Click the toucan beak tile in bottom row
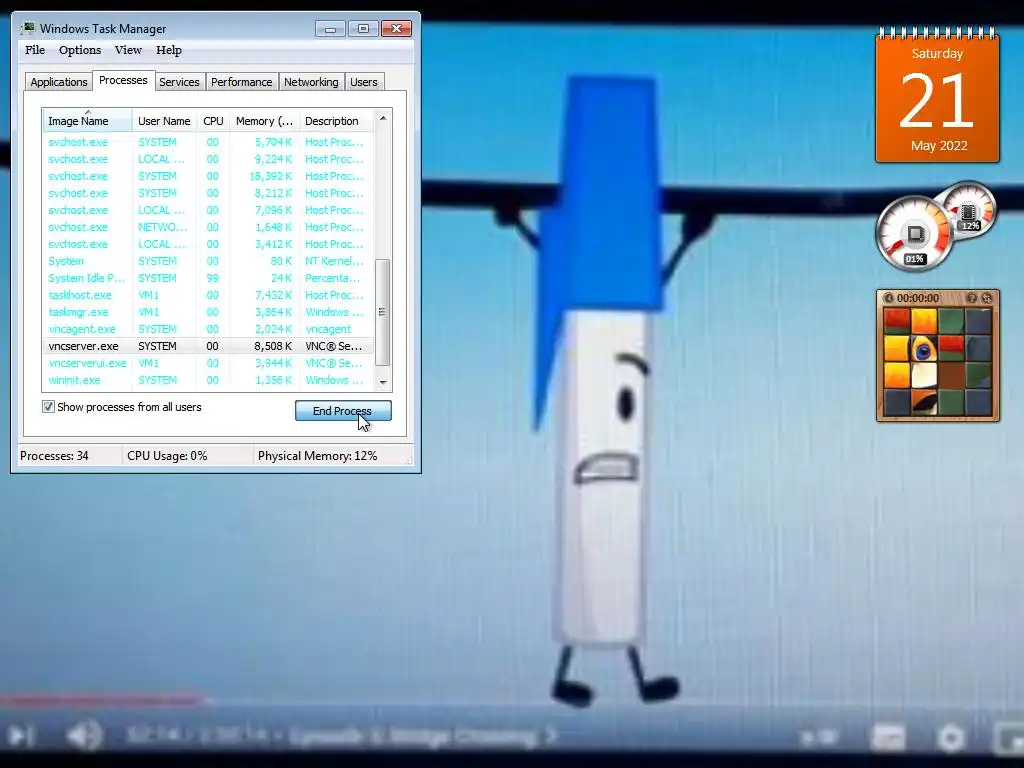 click(924, 402)
